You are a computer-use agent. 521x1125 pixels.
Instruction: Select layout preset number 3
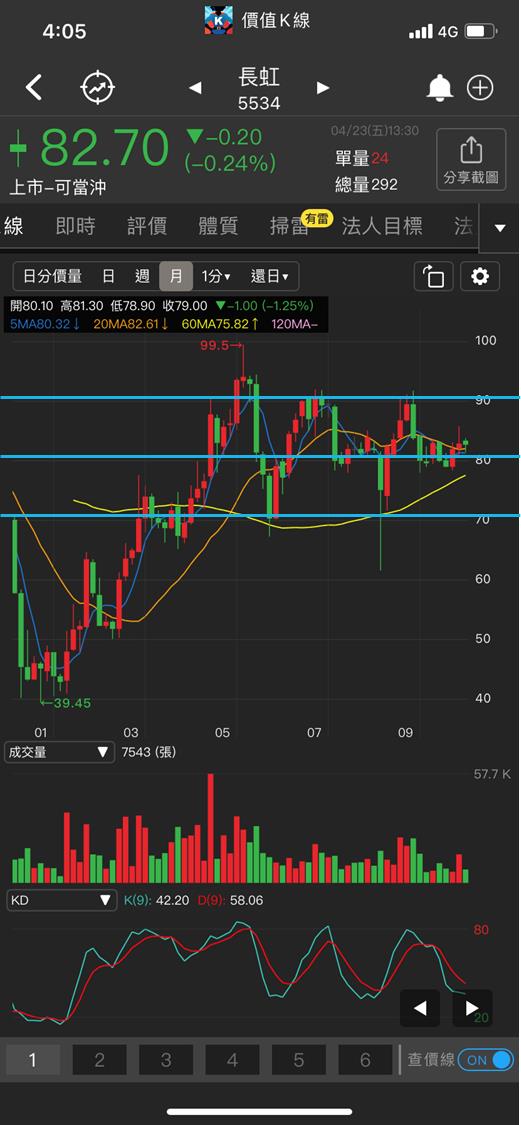[x=166, y=1060]
